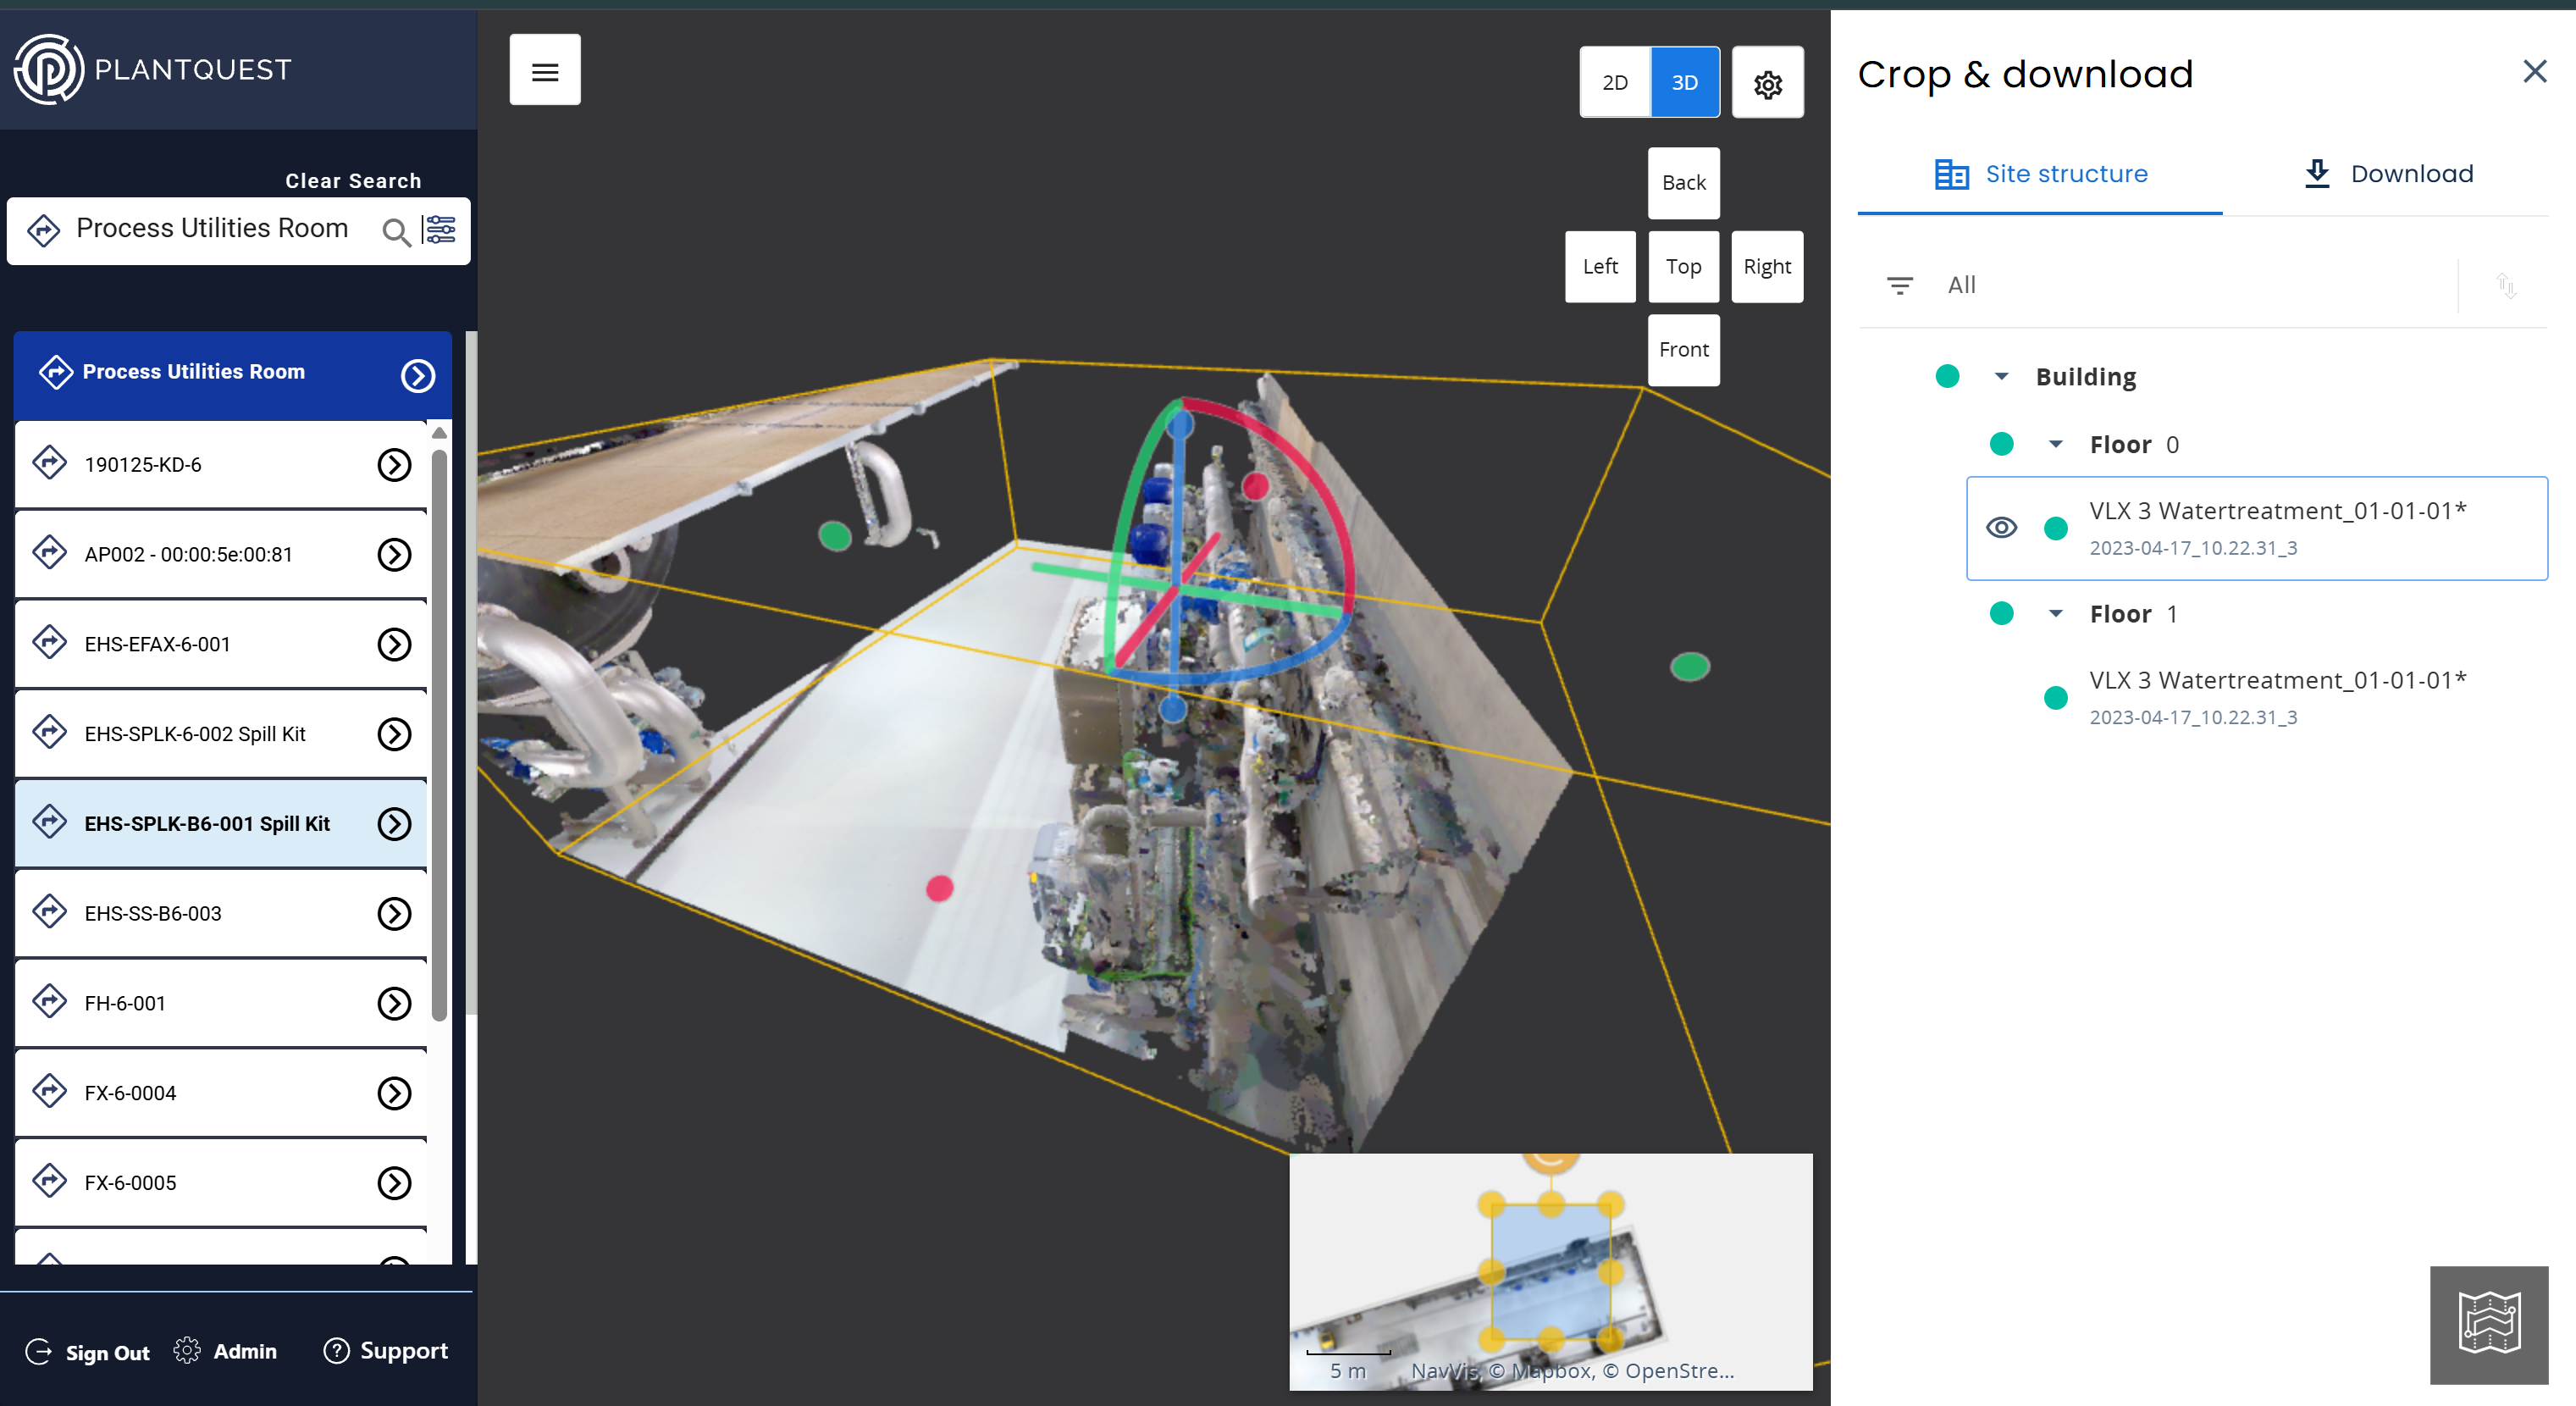This screenshot has height=1406, width=2576.
Task: Click arrow icon next to FH-6-001
Action: point(394,1003)
